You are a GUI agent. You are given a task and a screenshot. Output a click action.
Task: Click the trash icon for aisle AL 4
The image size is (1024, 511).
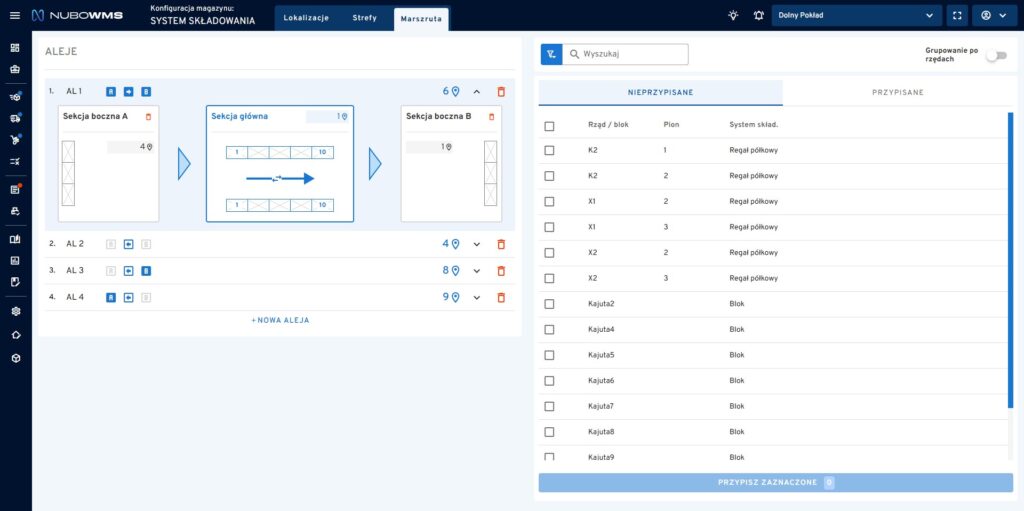click(x=501, y=297)
